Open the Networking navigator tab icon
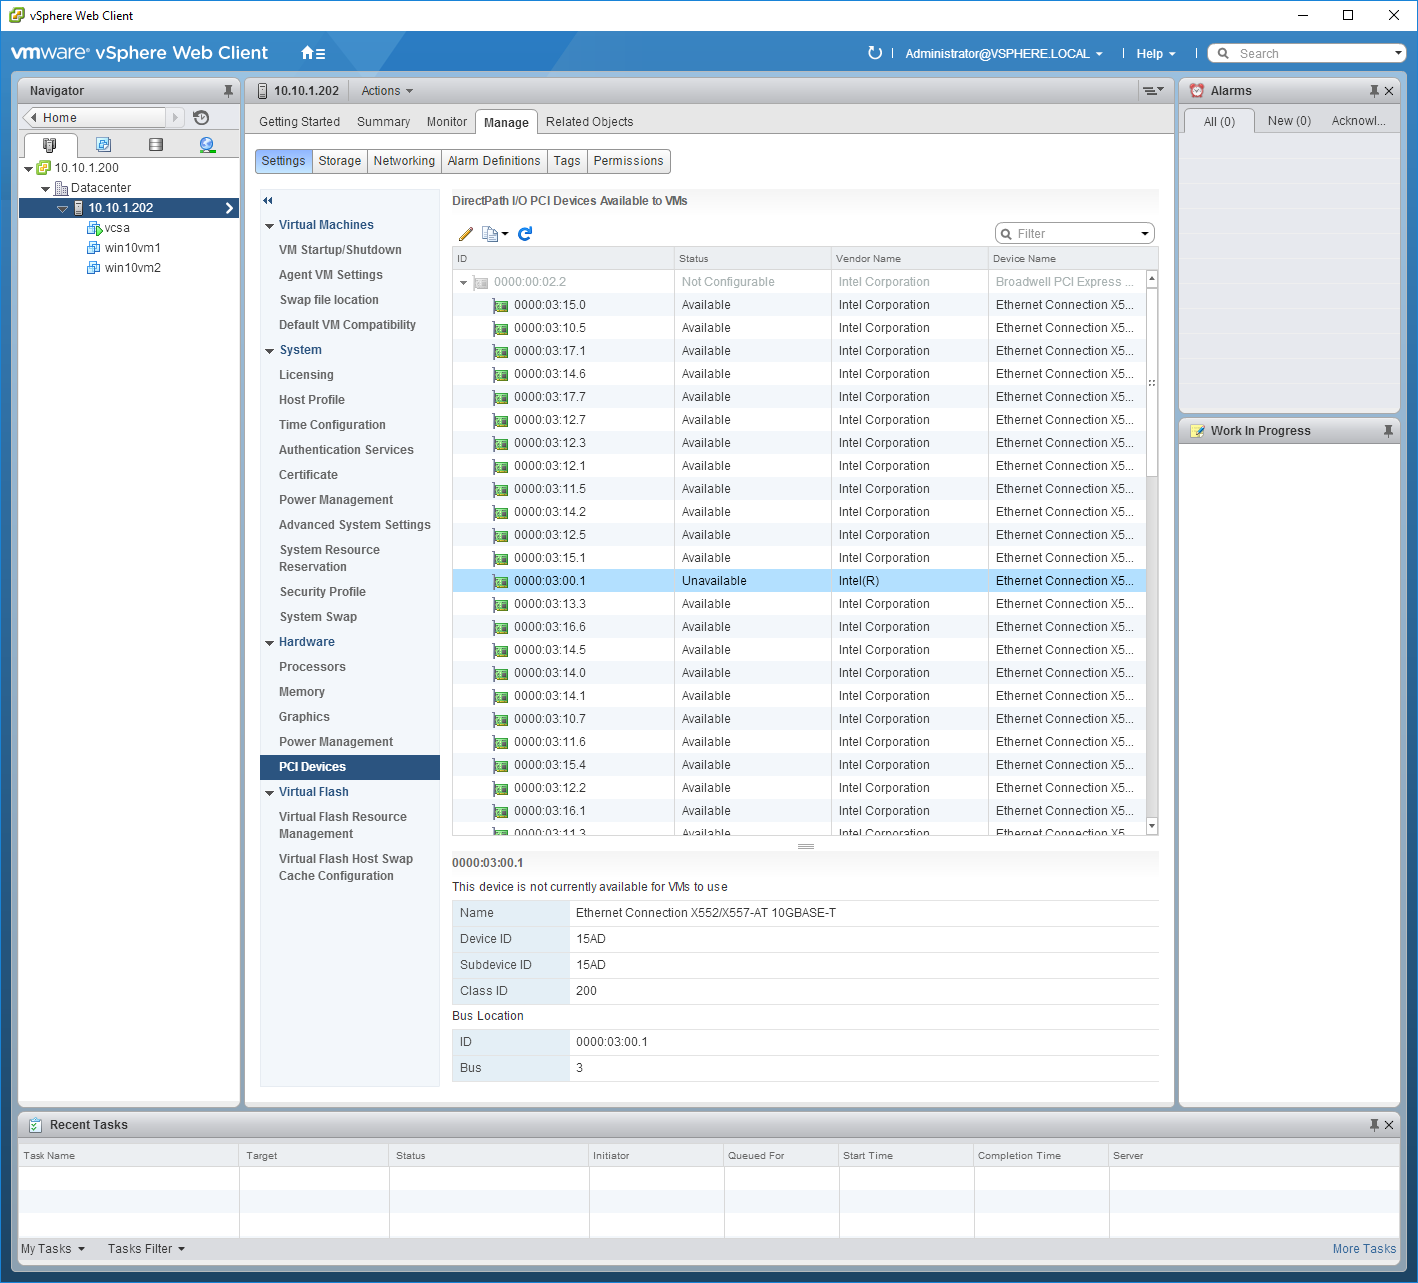1418x1283 pixels. point(207,145)
